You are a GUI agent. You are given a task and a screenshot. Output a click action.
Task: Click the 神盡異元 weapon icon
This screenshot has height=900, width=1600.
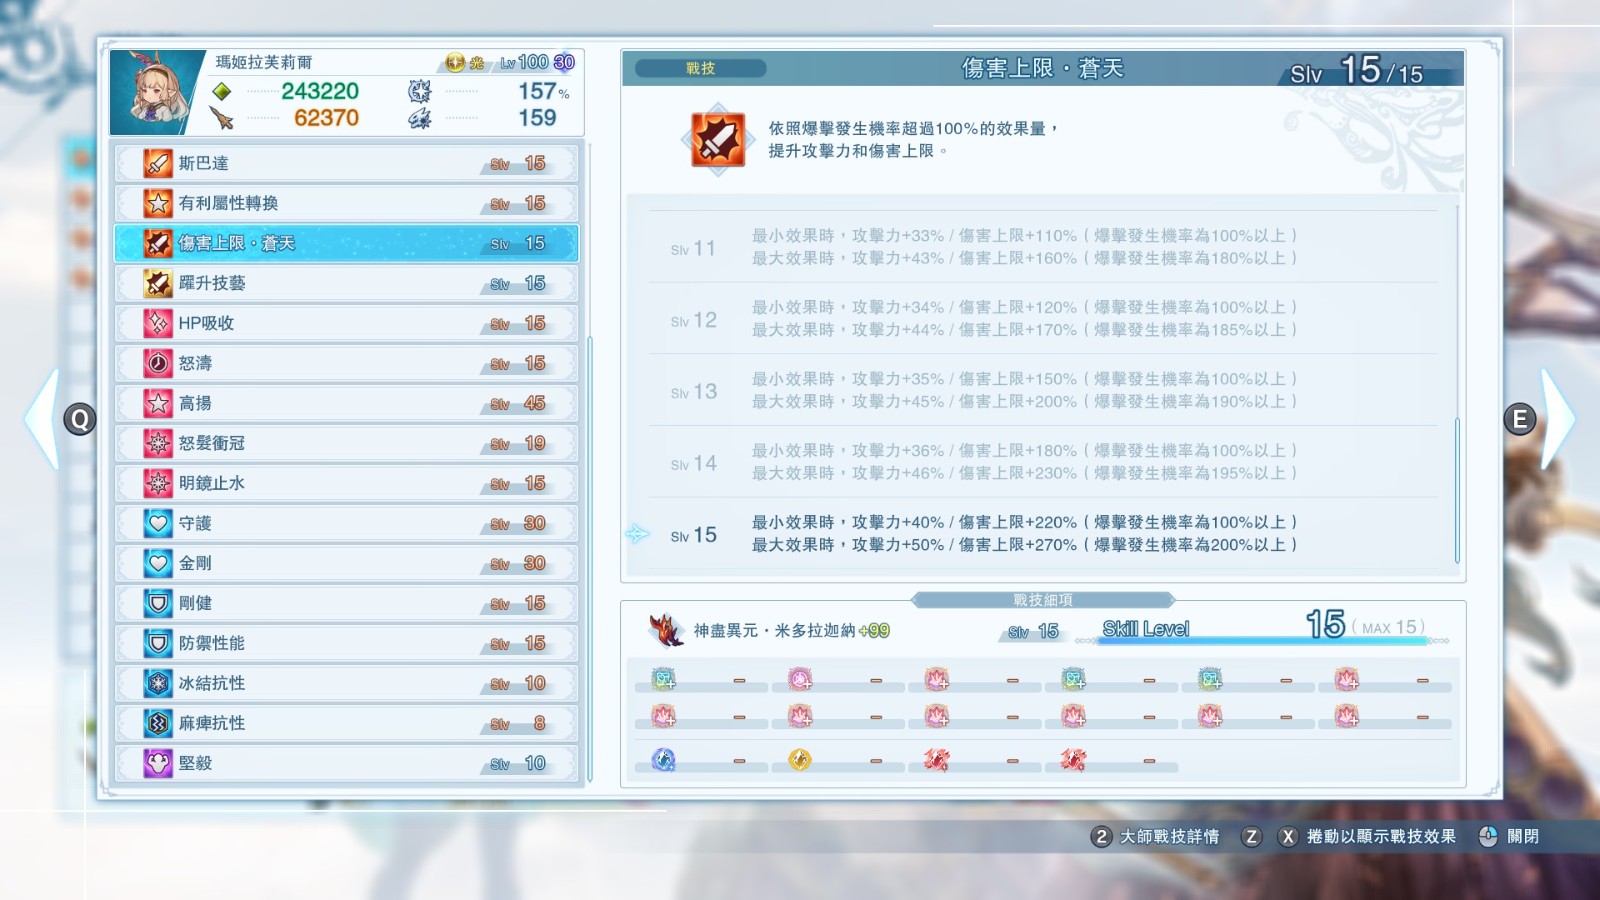pyautogui.click(x=666, y=630)
